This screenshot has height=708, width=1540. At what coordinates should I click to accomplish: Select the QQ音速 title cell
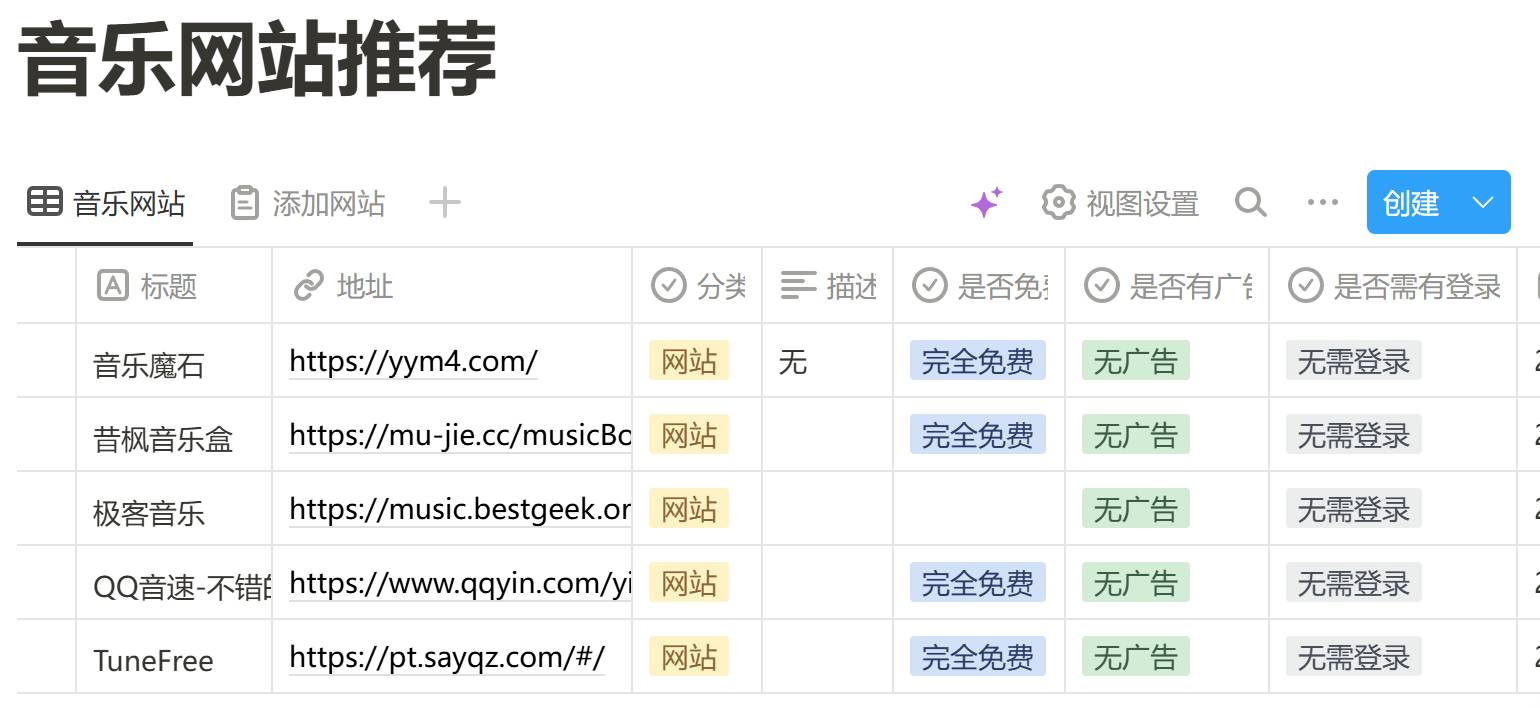pos(174,583)
